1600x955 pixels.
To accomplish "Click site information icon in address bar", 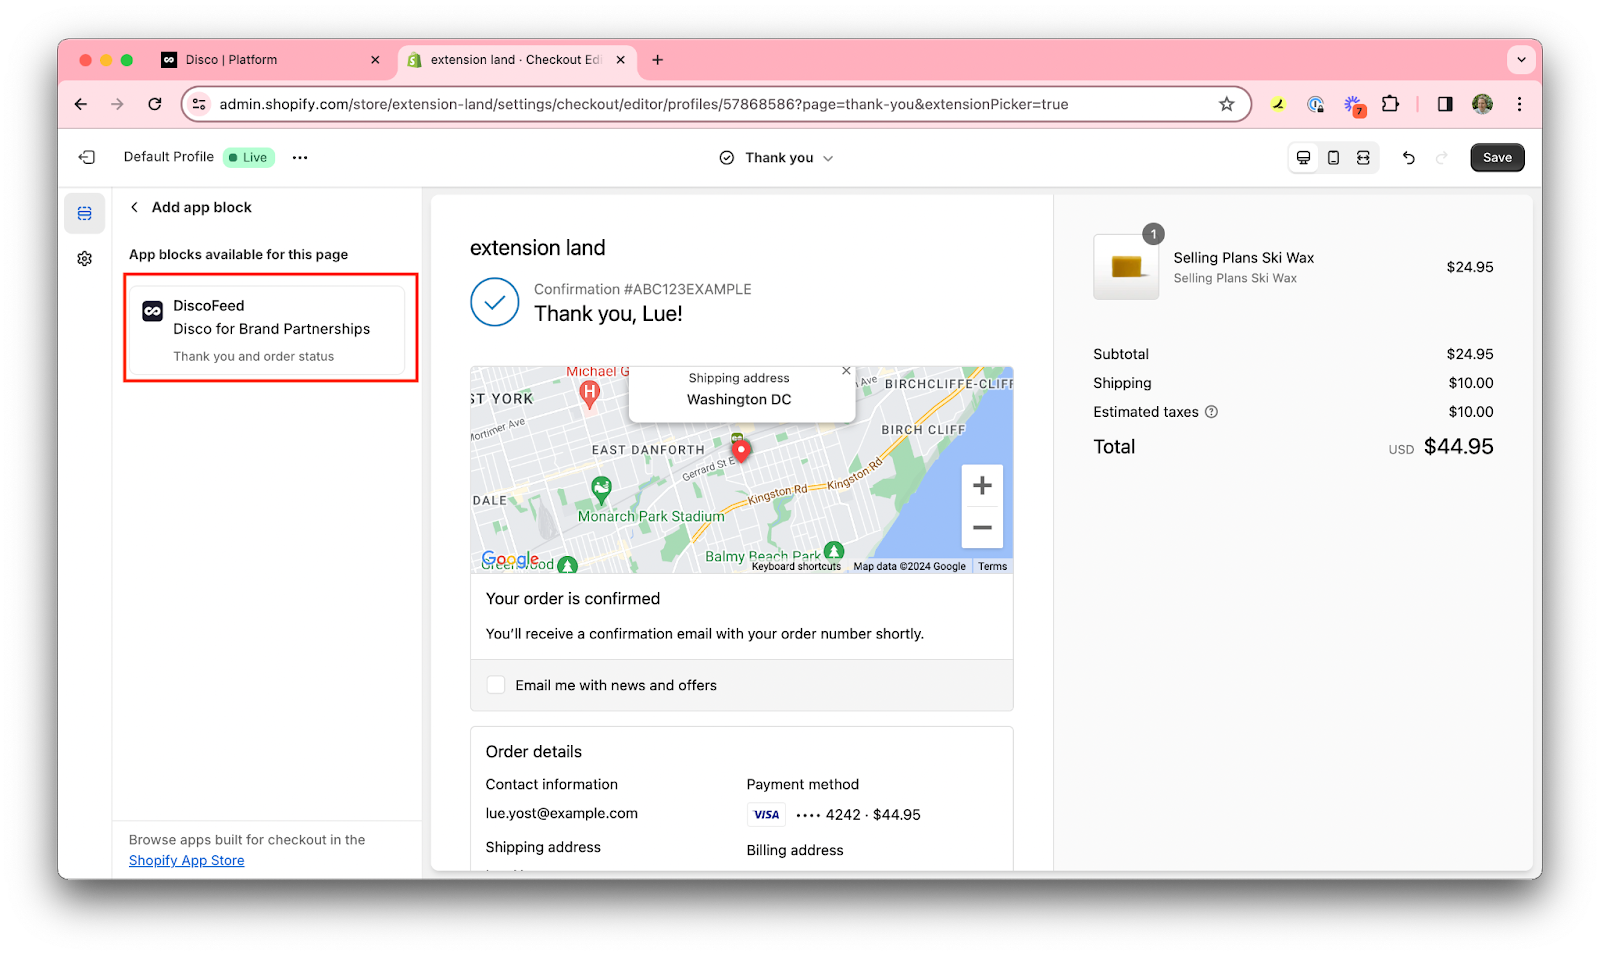I will 199,104.
